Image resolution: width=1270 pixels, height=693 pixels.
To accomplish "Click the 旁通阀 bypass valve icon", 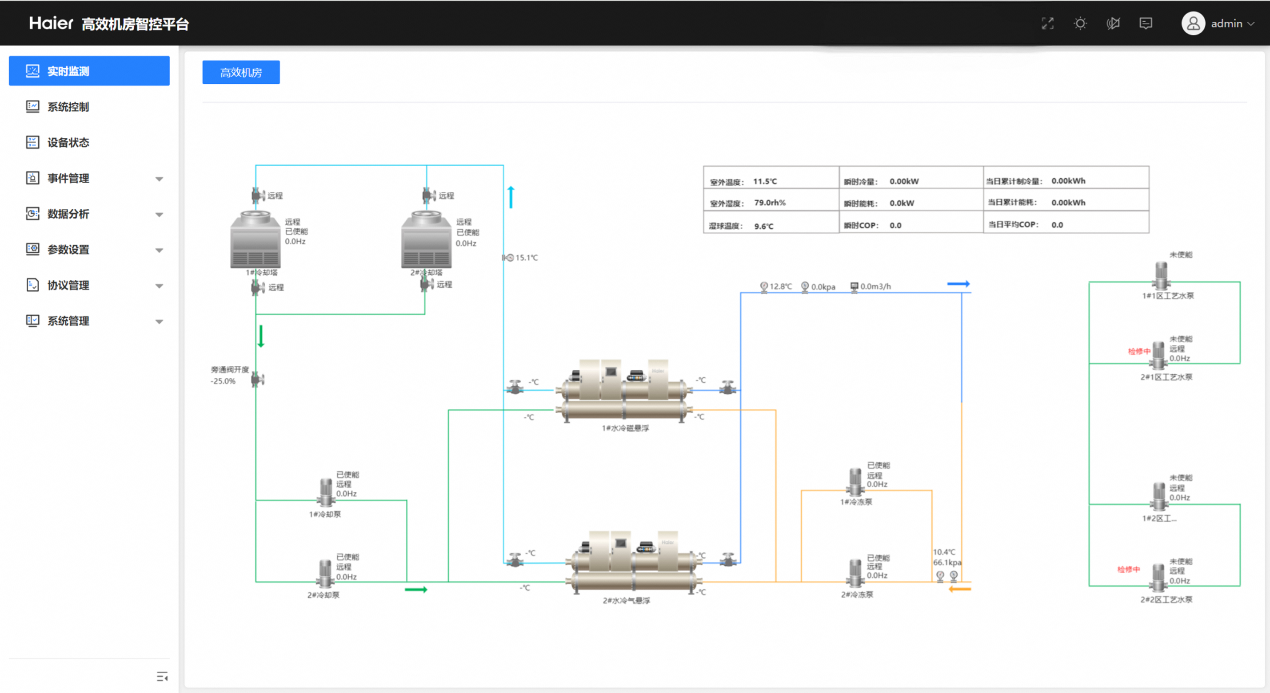I will coord(258,379).
